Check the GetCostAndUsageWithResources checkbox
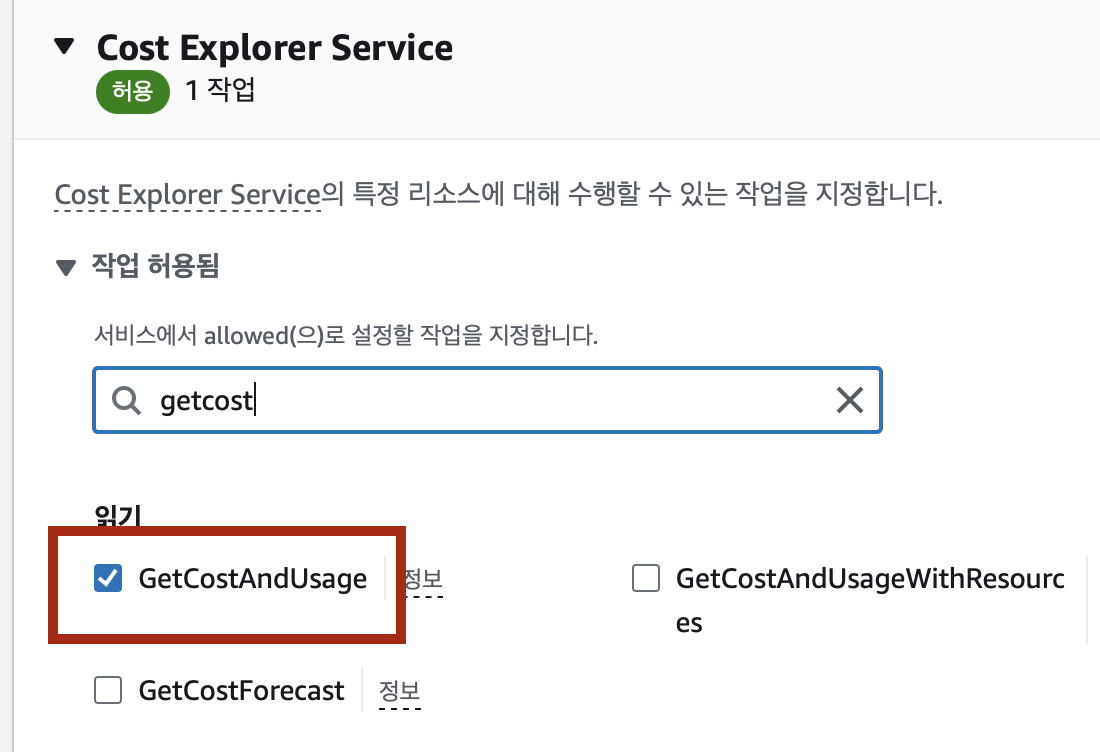 645,579
